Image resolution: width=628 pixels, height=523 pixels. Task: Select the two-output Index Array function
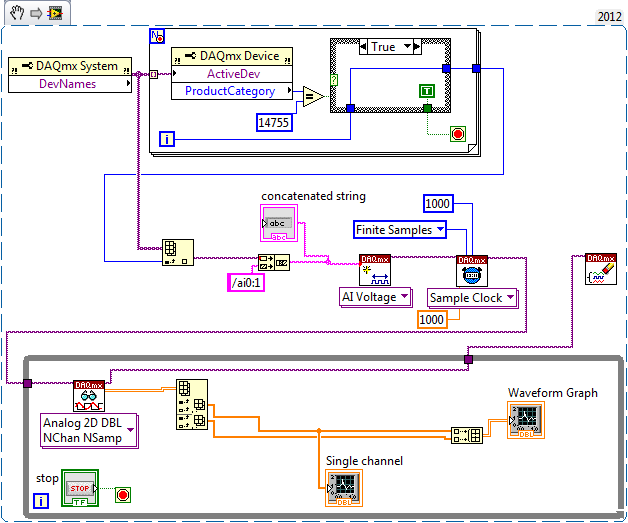click(x=192, y=404)
